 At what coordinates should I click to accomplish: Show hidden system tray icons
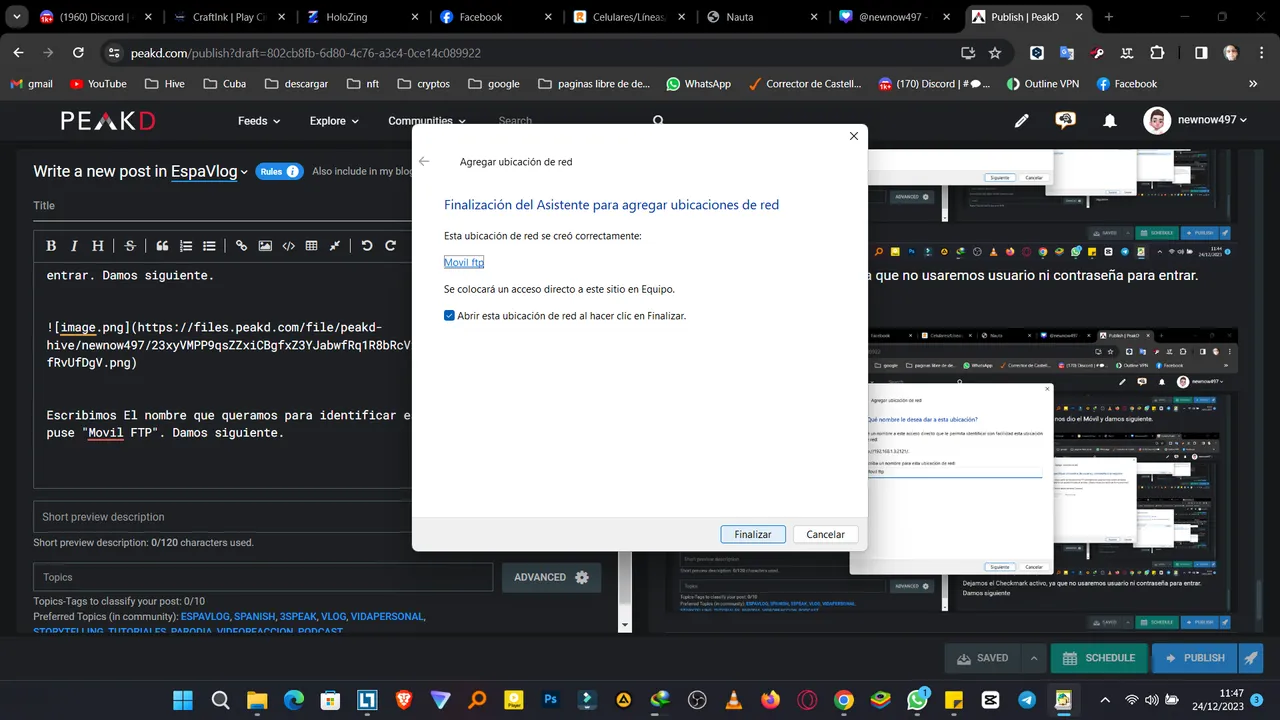point(1105,700)
